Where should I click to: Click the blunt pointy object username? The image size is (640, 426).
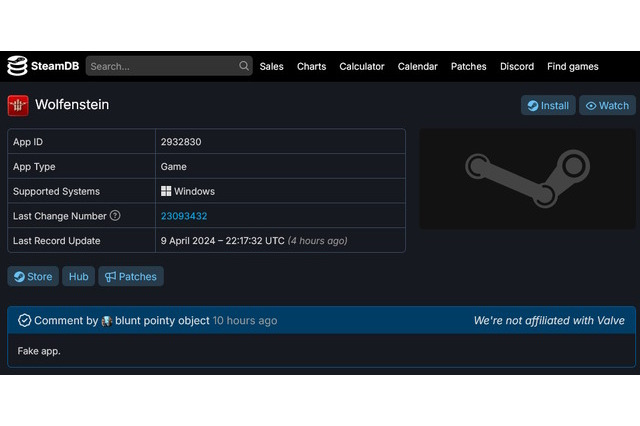click(x=162, y=321)
